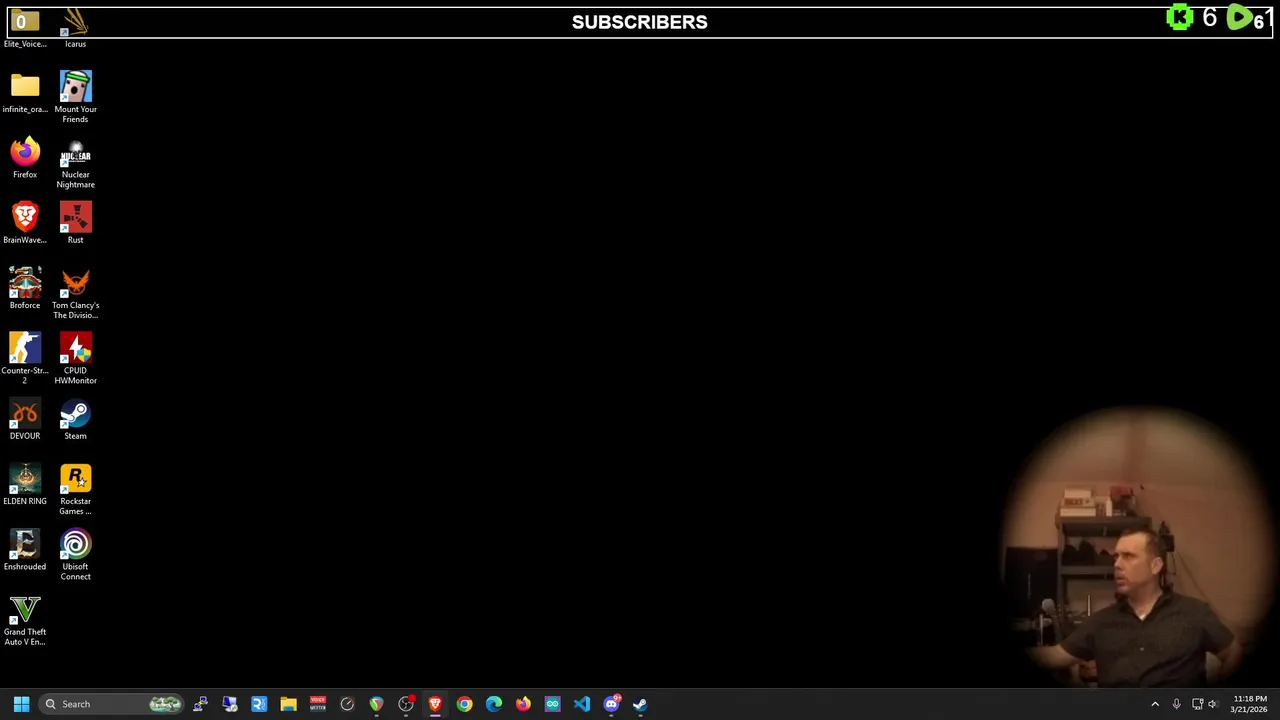The image size is (1280, 720).
Task: Launch Steam from the desktop icon
Action: pyautogui.click(x=75, y=419)
